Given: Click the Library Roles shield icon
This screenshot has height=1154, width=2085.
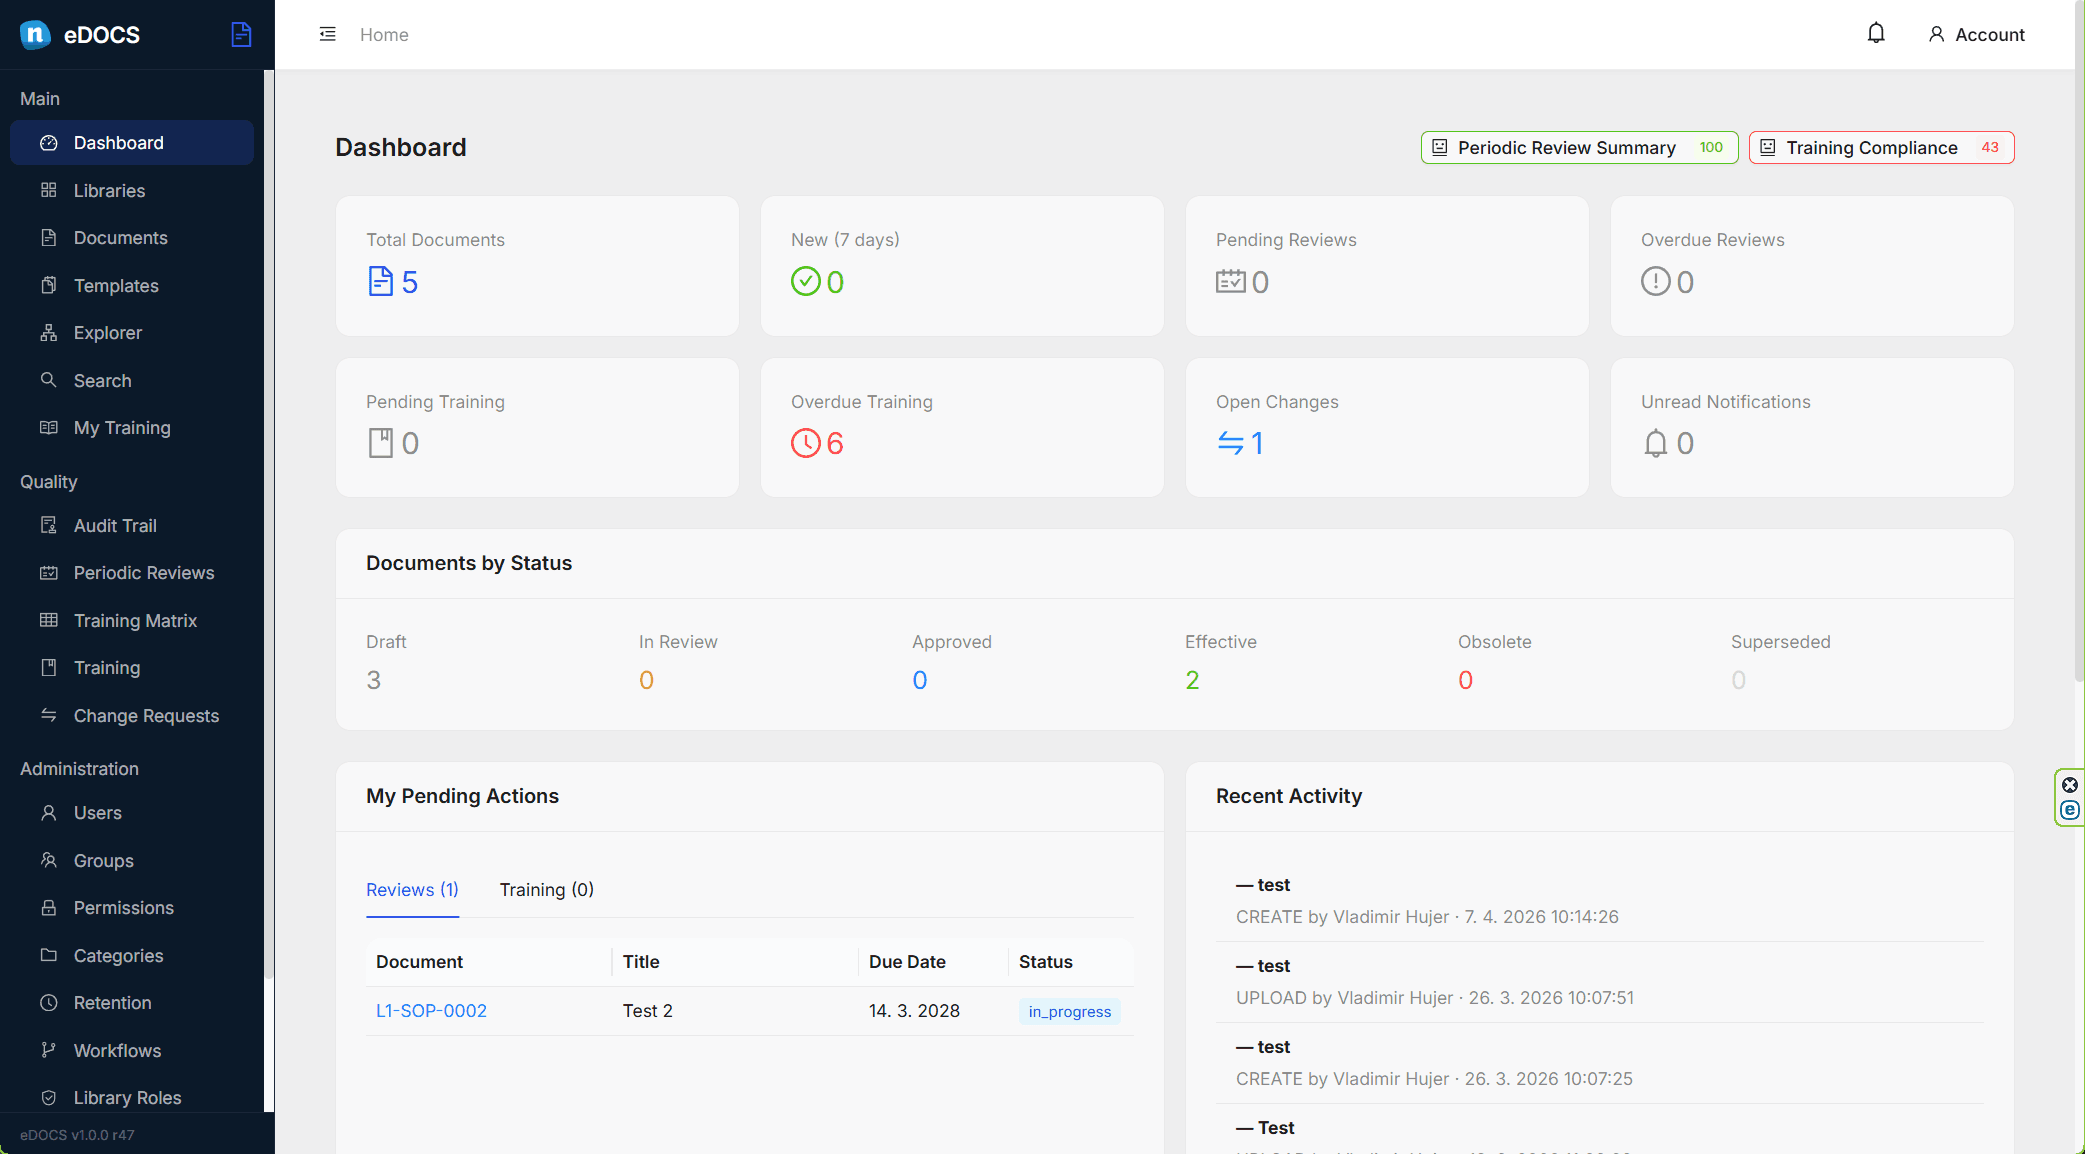Looking at the screenshot, I should click(x=48, y=1098).
